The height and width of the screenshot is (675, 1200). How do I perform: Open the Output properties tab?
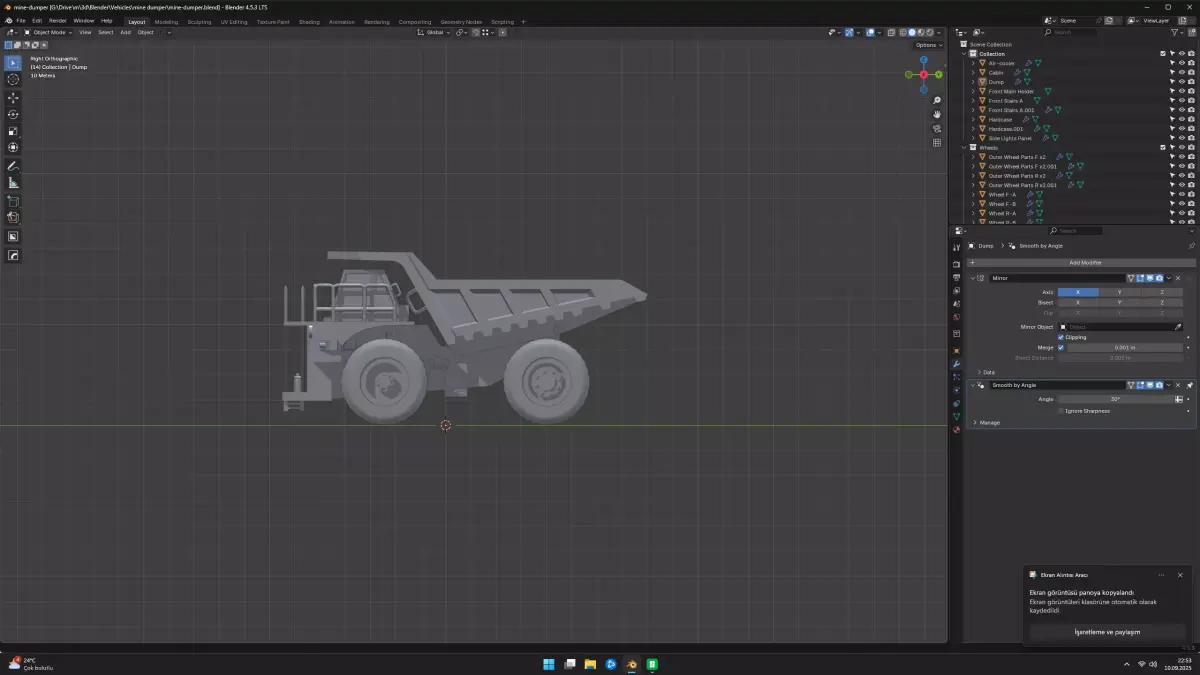coord(956,277)
